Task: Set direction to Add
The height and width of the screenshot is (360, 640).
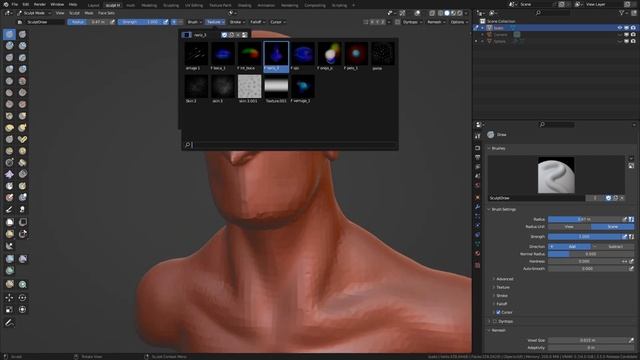Action: (x=569, y=247)
